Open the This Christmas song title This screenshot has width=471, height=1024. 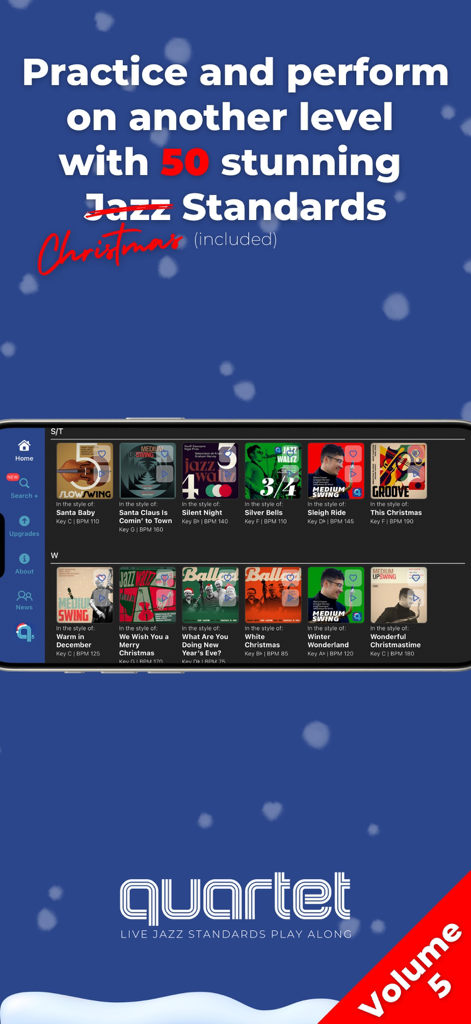[x=396, y=513]
